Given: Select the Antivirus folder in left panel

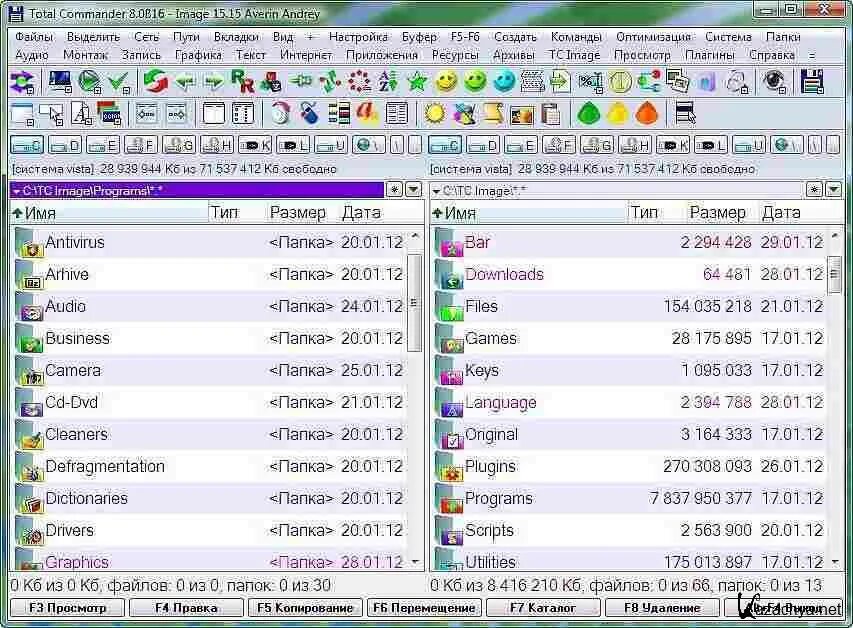Looking at the screenshot, I should 209,242.
